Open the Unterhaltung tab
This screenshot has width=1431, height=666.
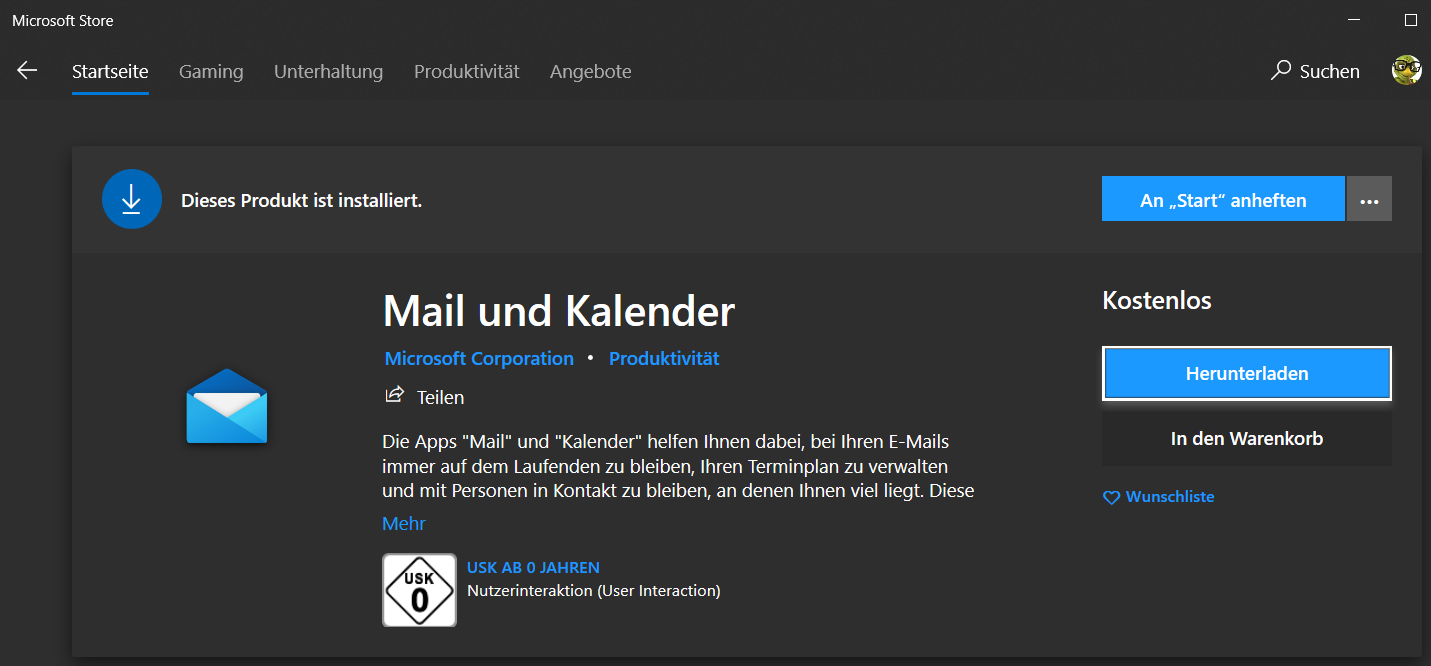pos(328,71)
